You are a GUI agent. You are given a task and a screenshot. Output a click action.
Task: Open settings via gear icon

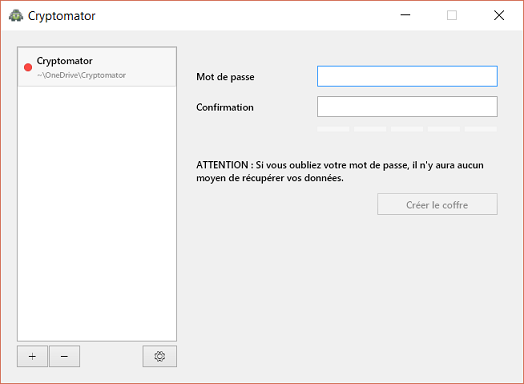[x=160, y=356]
